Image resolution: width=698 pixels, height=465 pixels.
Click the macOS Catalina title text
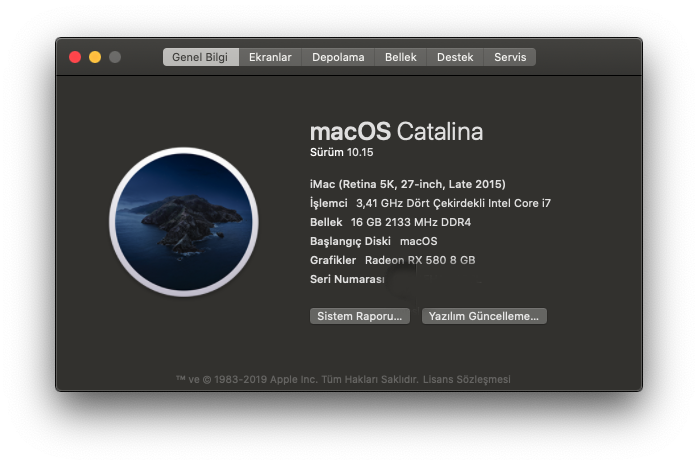[396, 131]
